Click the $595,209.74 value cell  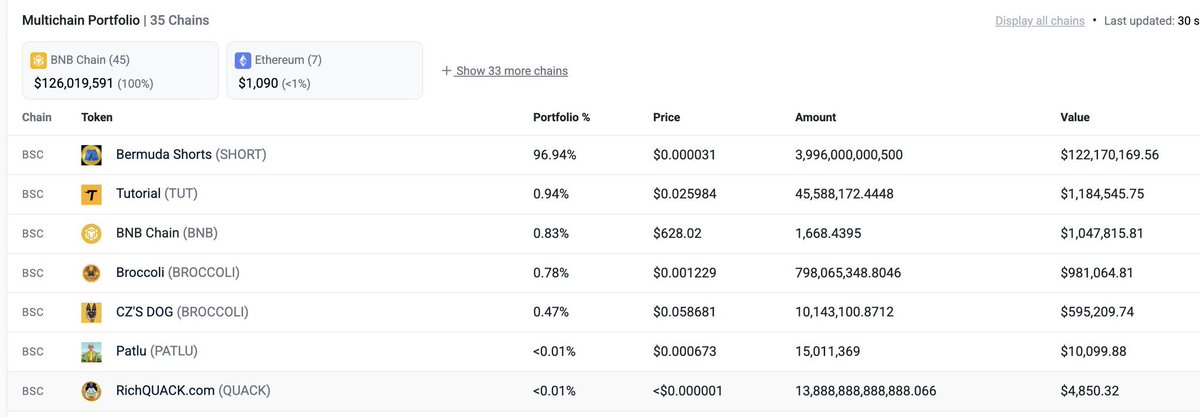point(1097,312)
